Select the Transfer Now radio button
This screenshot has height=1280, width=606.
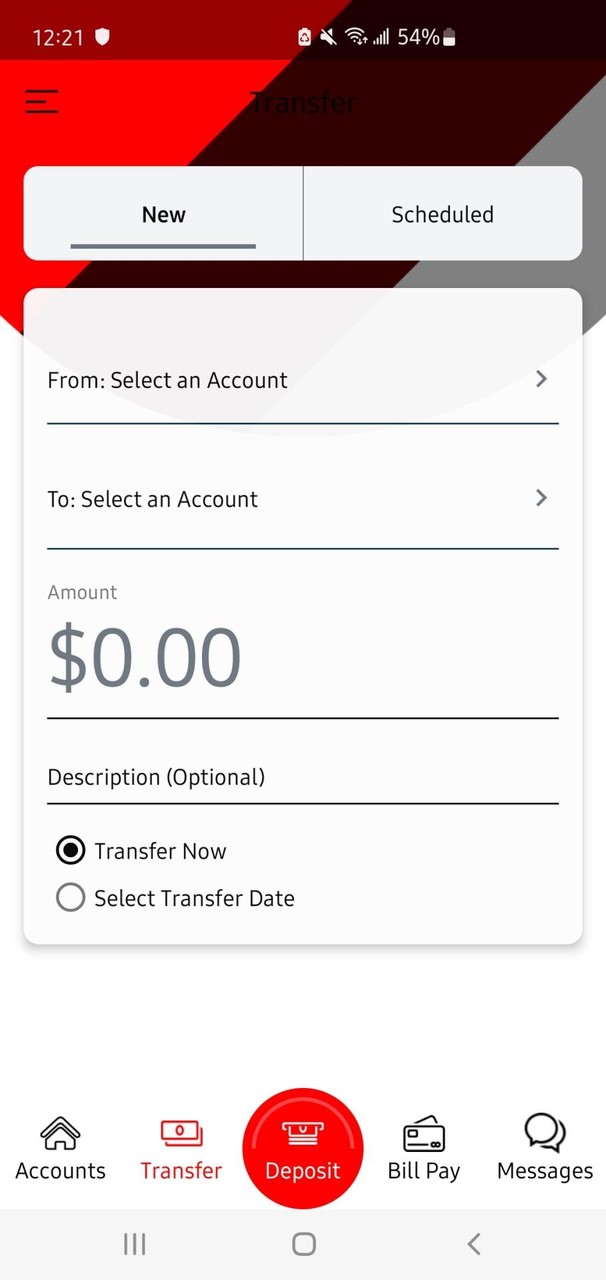click(70, 850)
